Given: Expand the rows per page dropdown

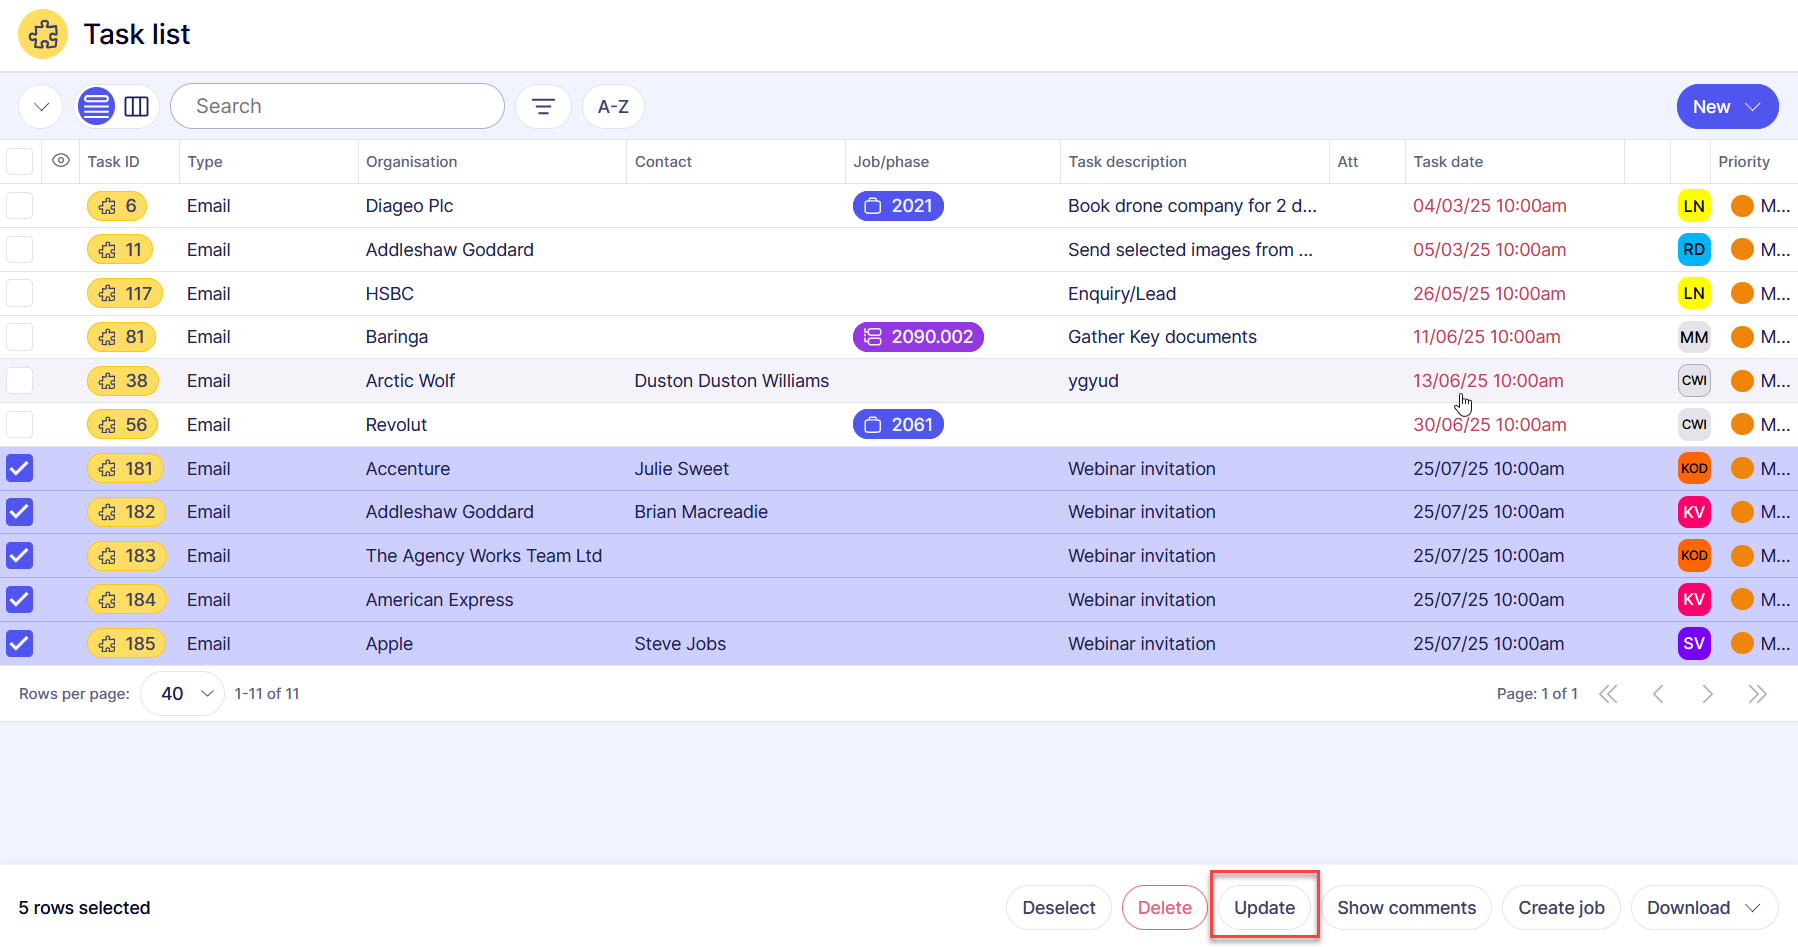Looking at the screenshot, I should tap(183, 694).
